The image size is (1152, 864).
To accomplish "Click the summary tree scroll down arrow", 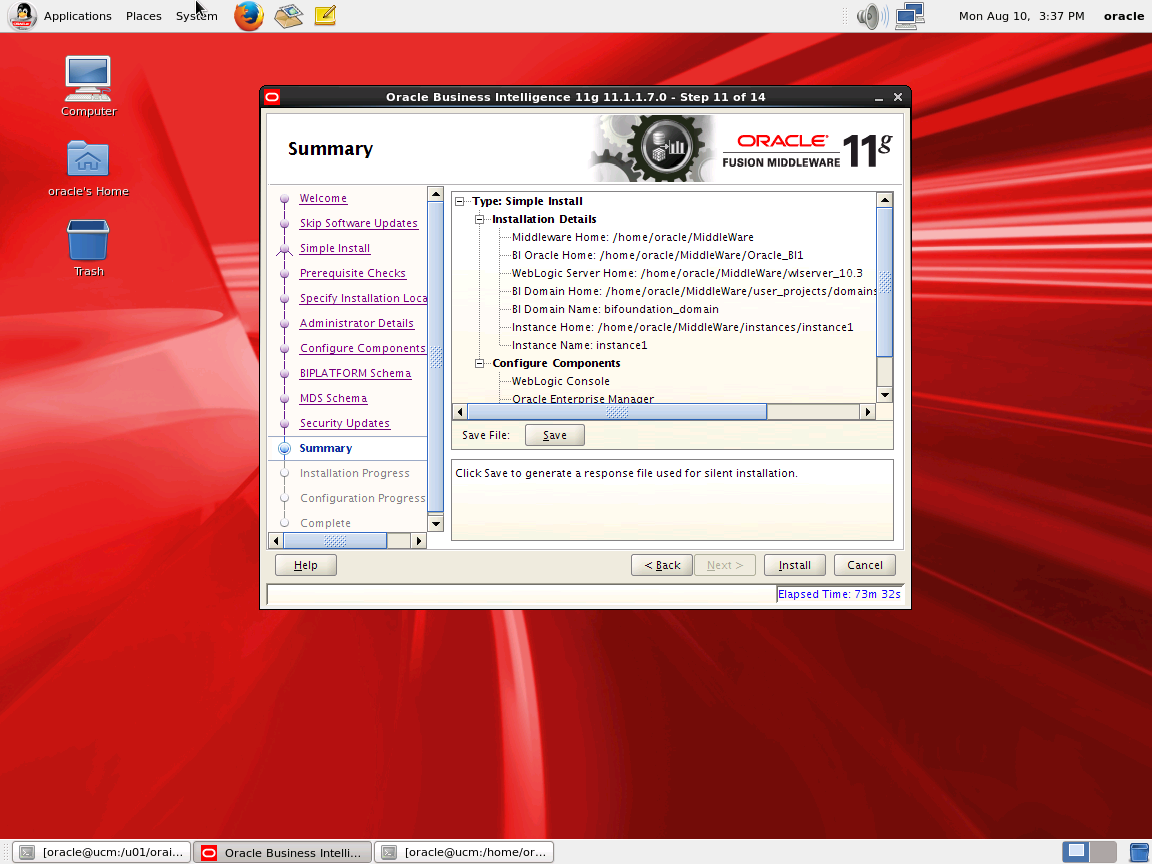I will coord(885,395).
